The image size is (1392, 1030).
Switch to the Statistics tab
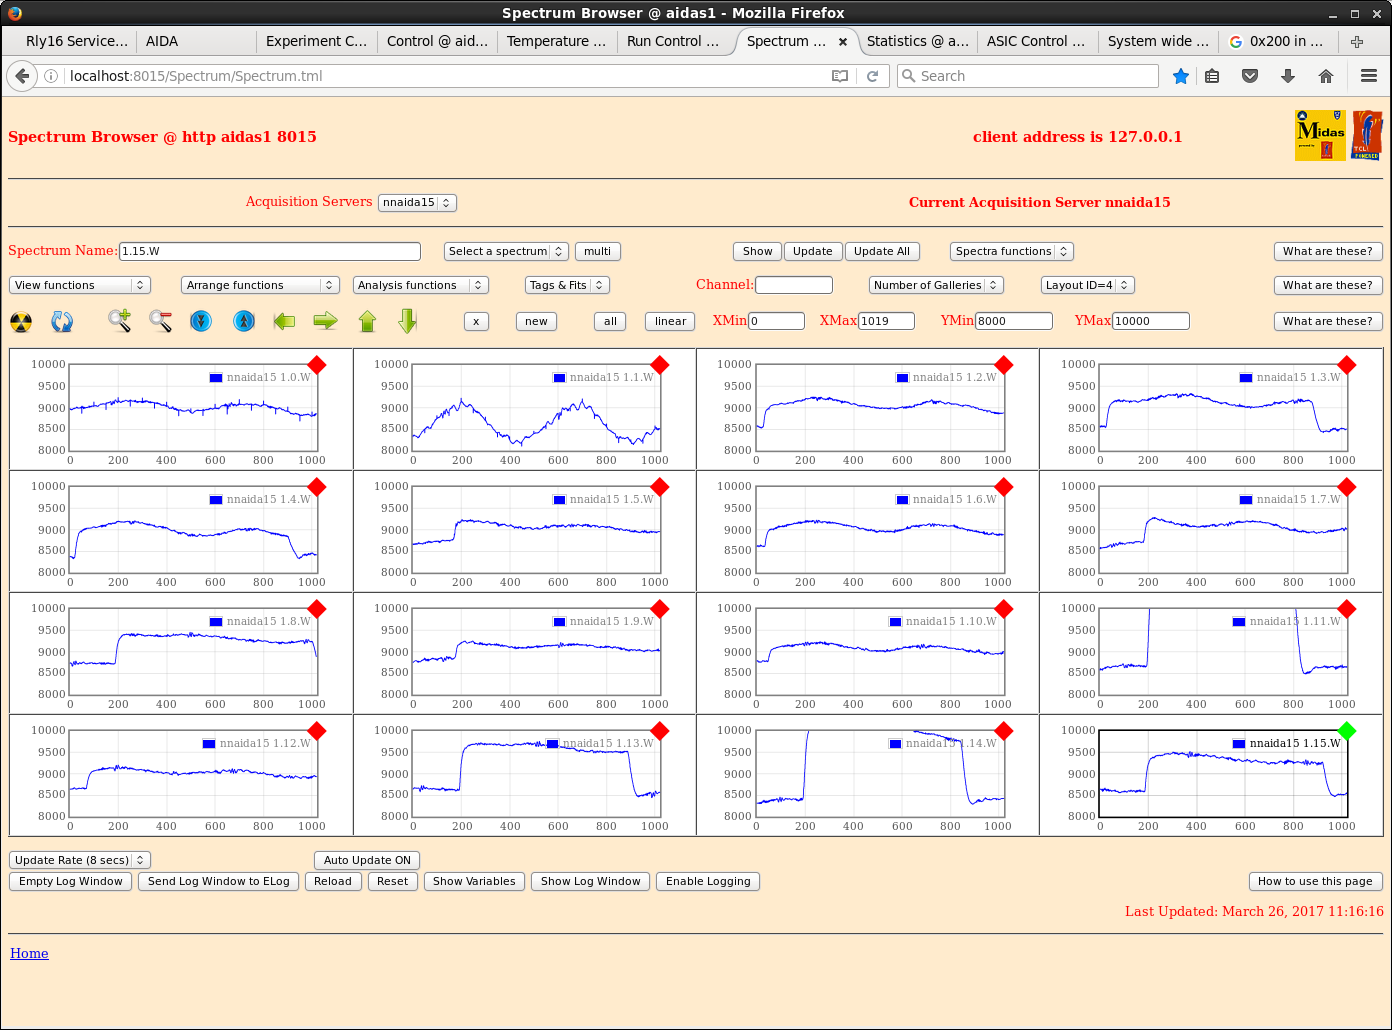917,41
